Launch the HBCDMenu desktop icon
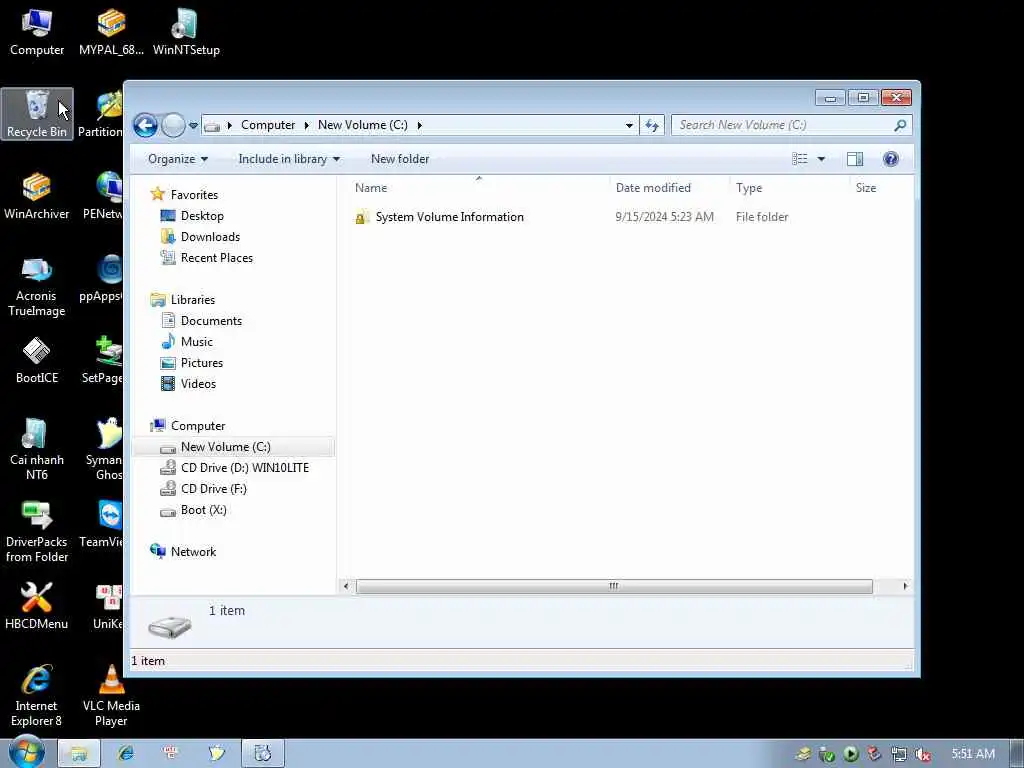The image size is (1024, 768). pos(37,606)
